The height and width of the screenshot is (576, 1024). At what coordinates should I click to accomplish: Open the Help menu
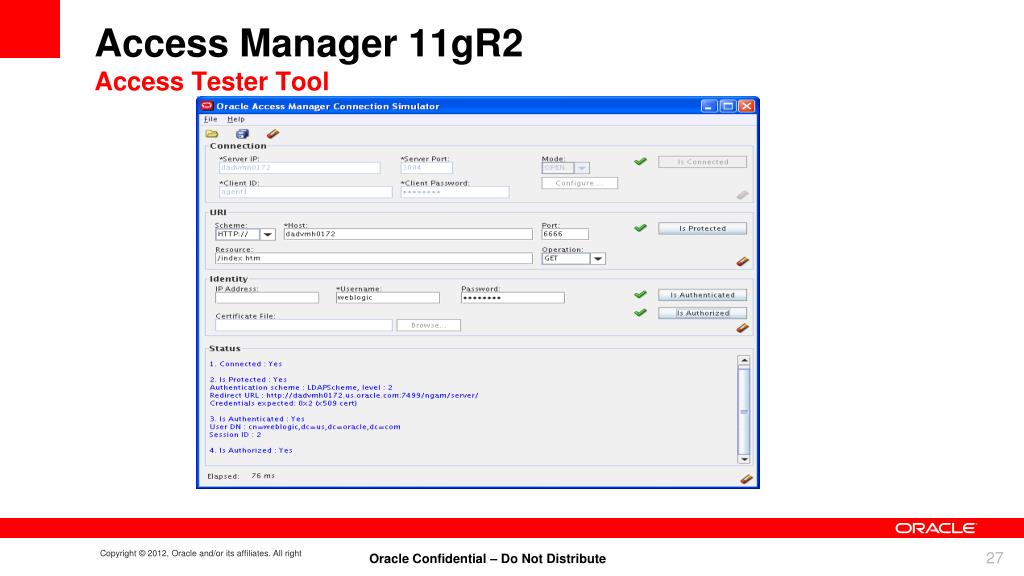pos(236,120)
